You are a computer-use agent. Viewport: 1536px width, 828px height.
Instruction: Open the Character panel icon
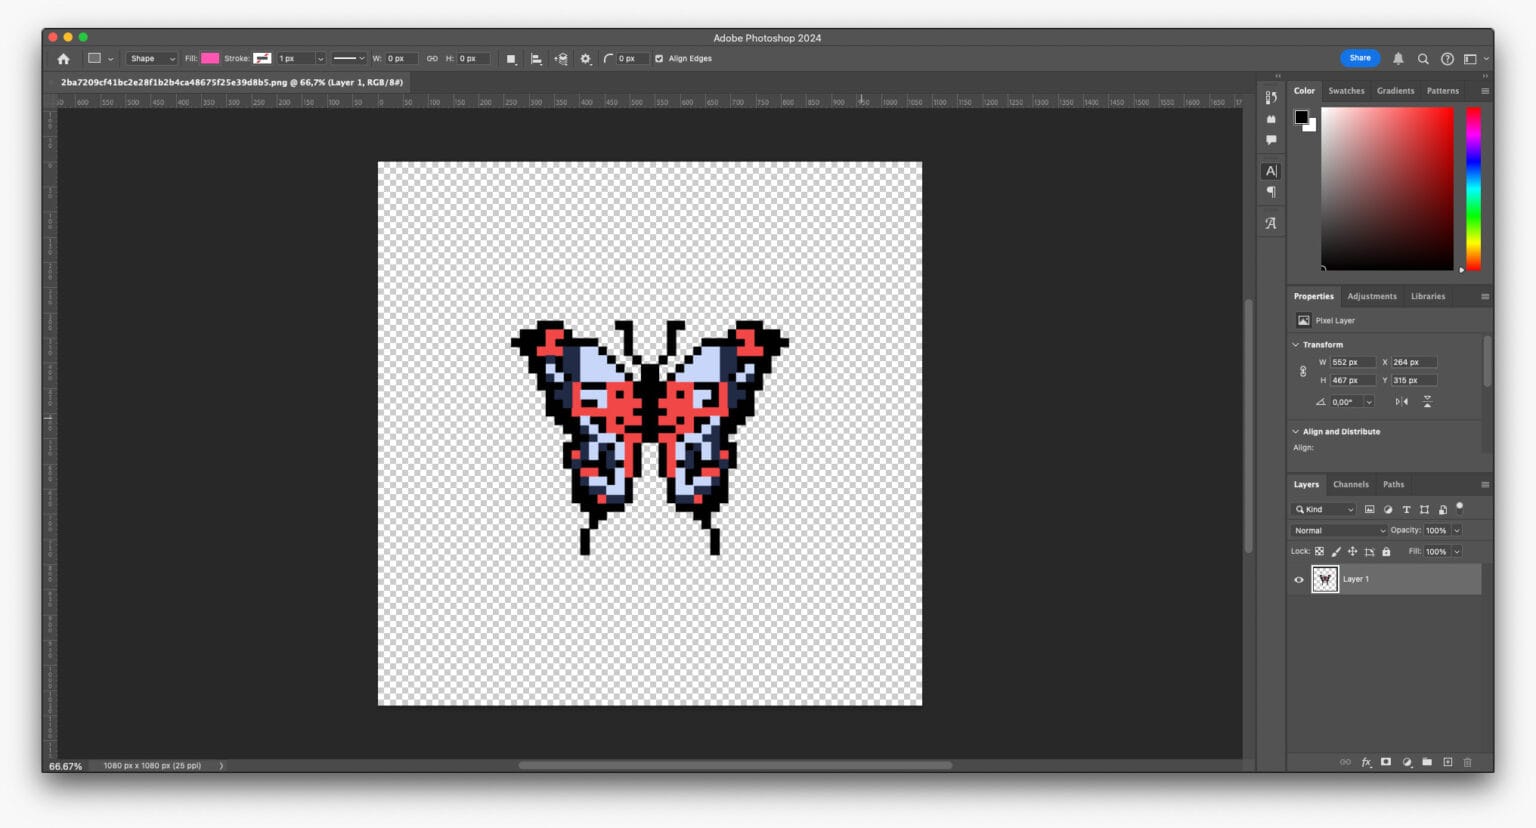(1270, 171)
